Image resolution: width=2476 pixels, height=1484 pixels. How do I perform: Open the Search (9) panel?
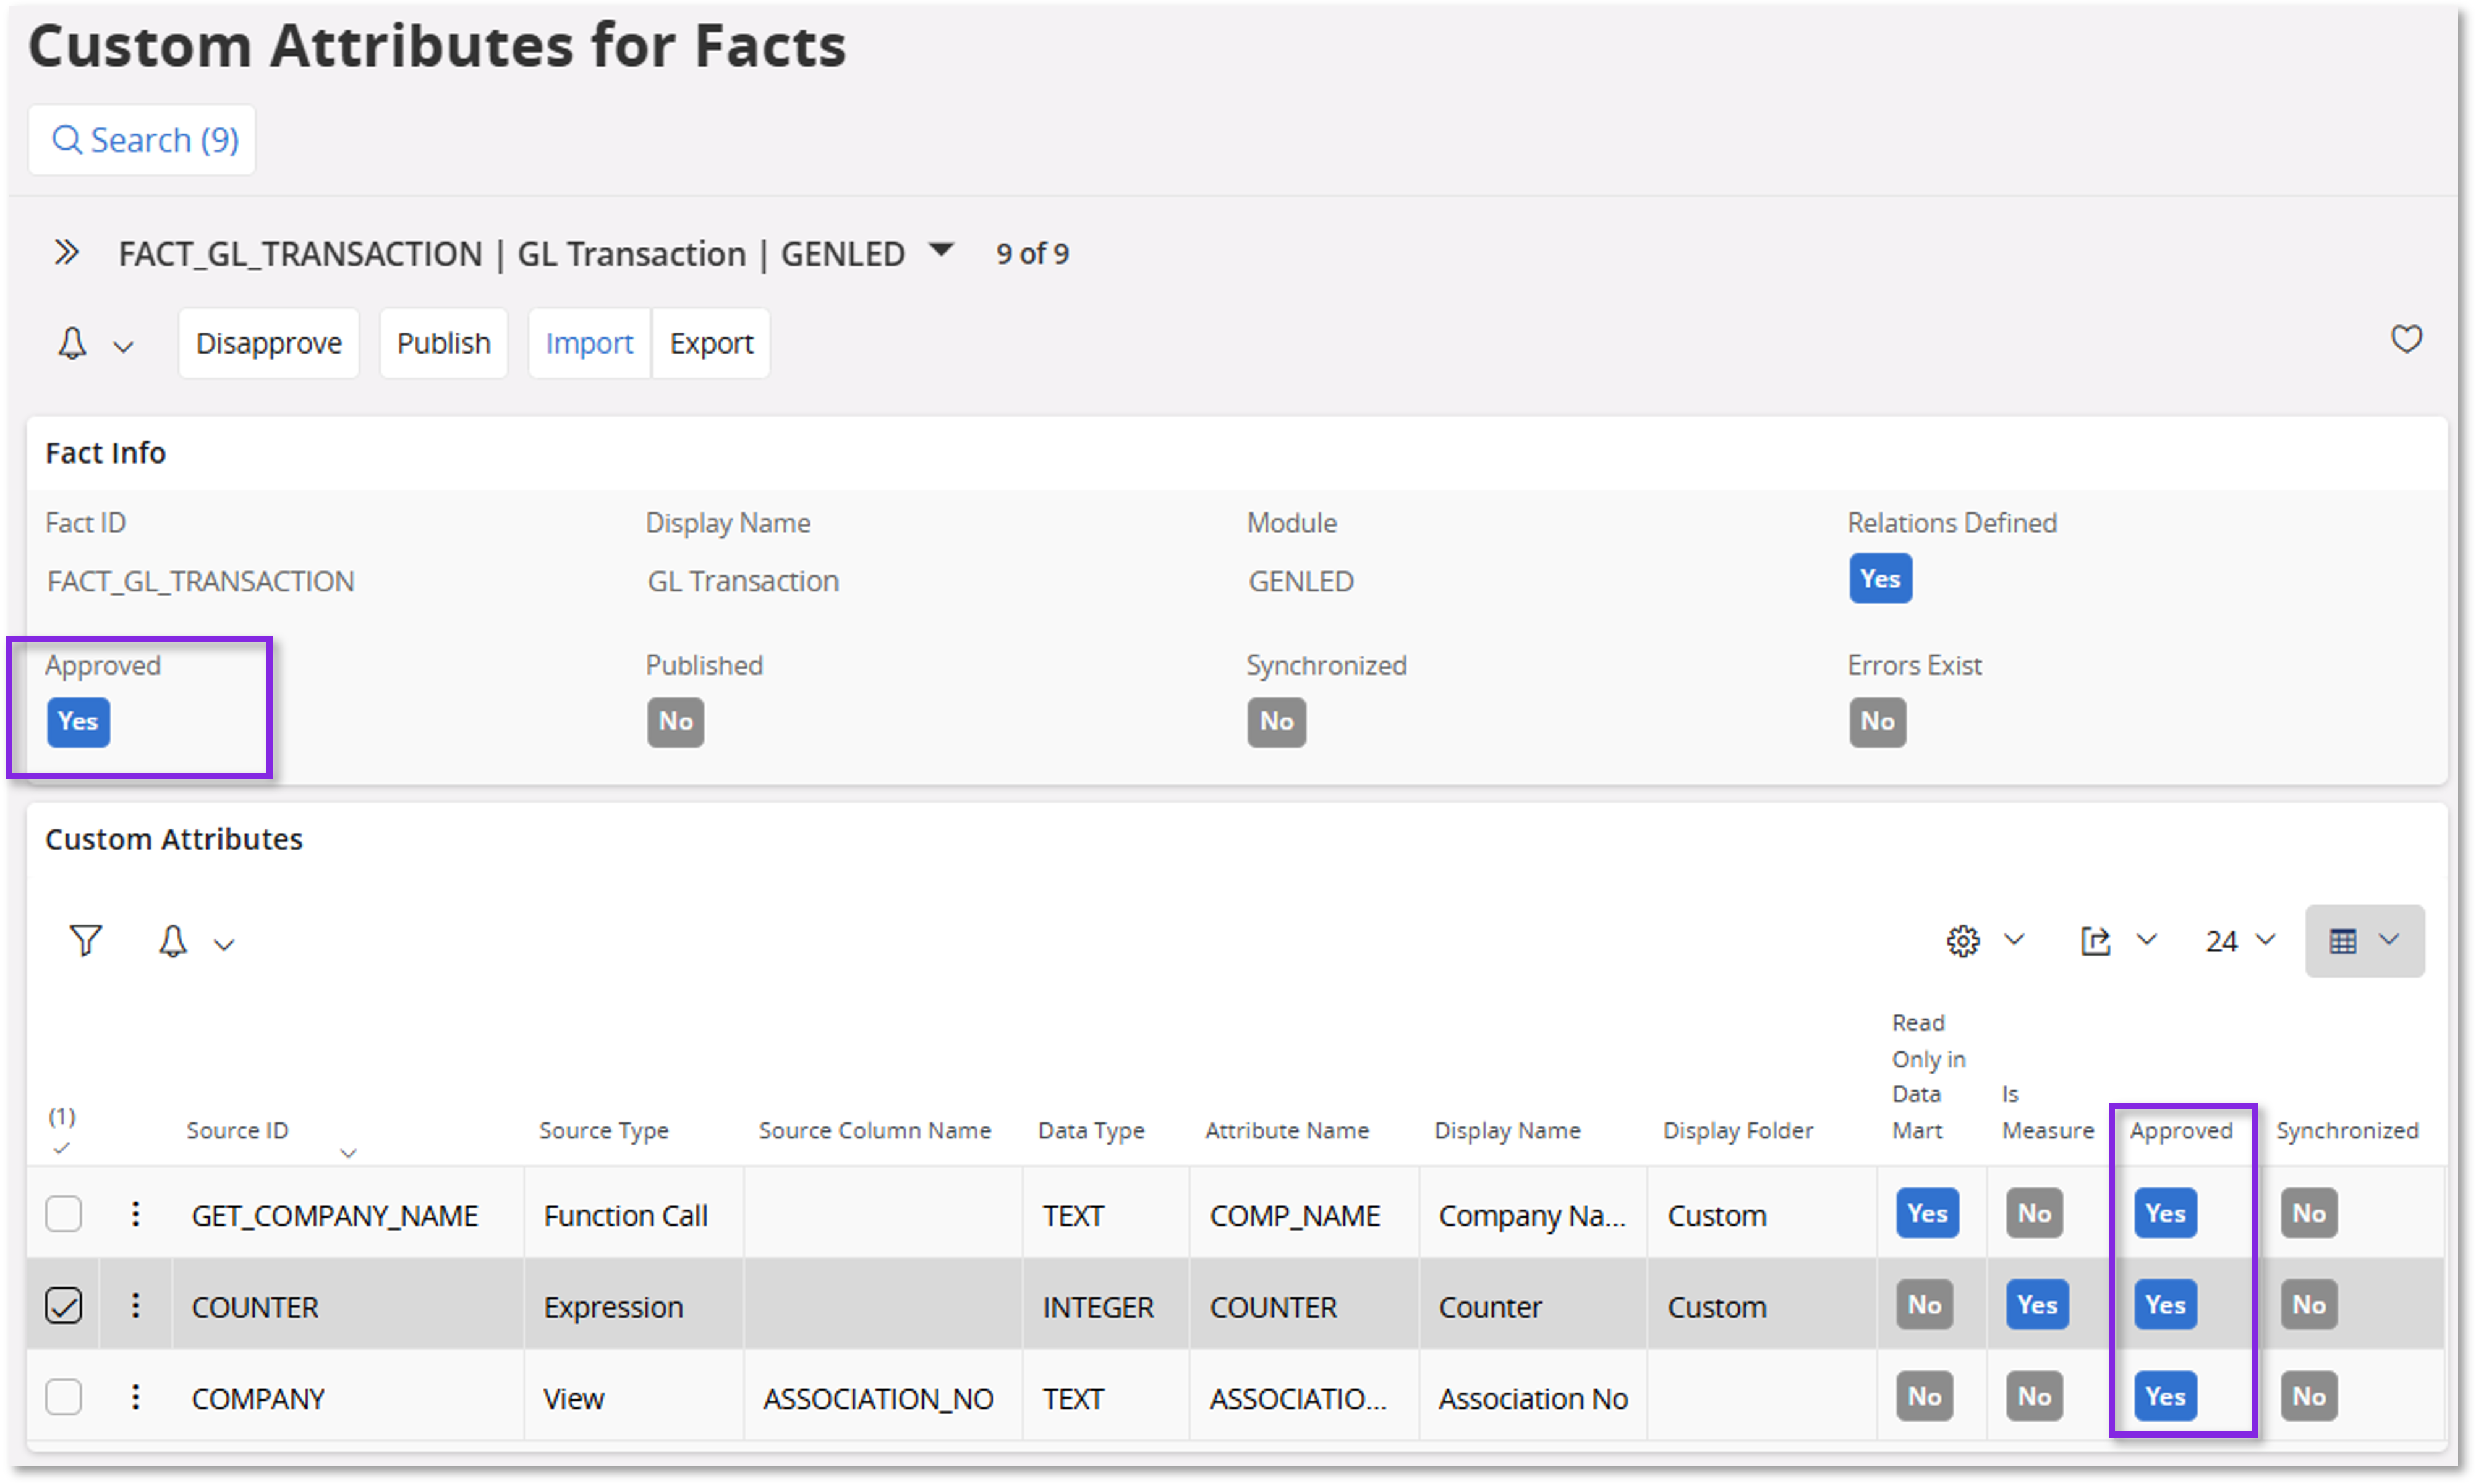(142, 140)
